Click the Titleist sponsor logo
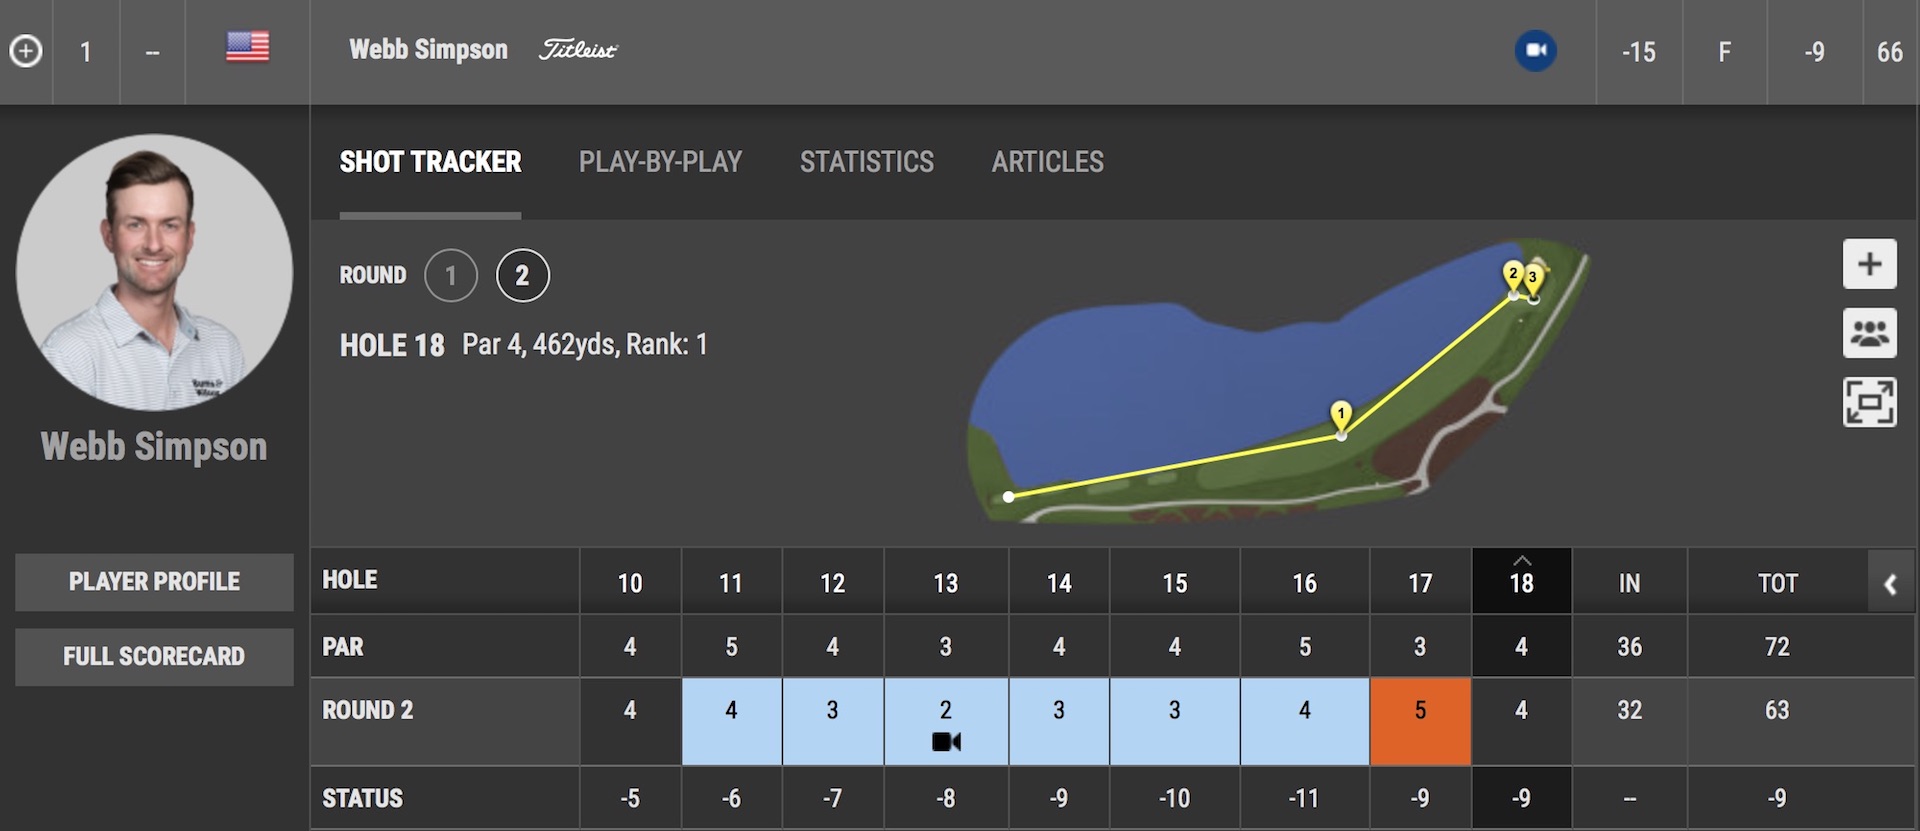Screen dimensions: 1920x831 click(x=578, y=50)
